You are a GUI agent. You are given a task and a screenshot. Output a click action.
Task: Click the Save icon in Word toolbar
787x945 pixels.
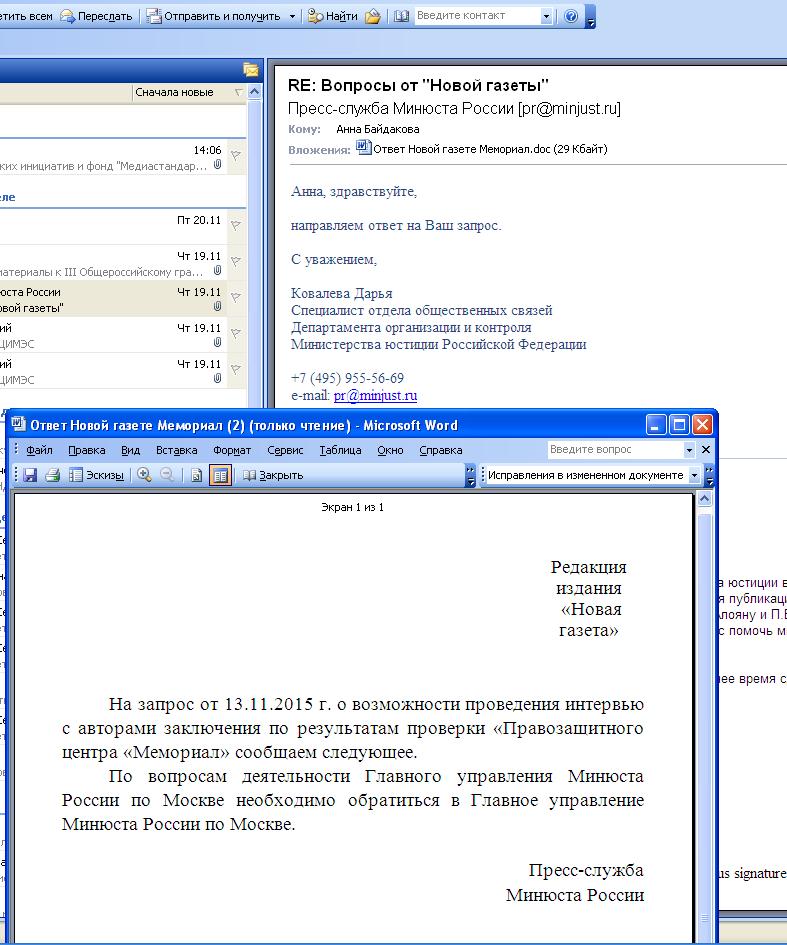[30, 475]
